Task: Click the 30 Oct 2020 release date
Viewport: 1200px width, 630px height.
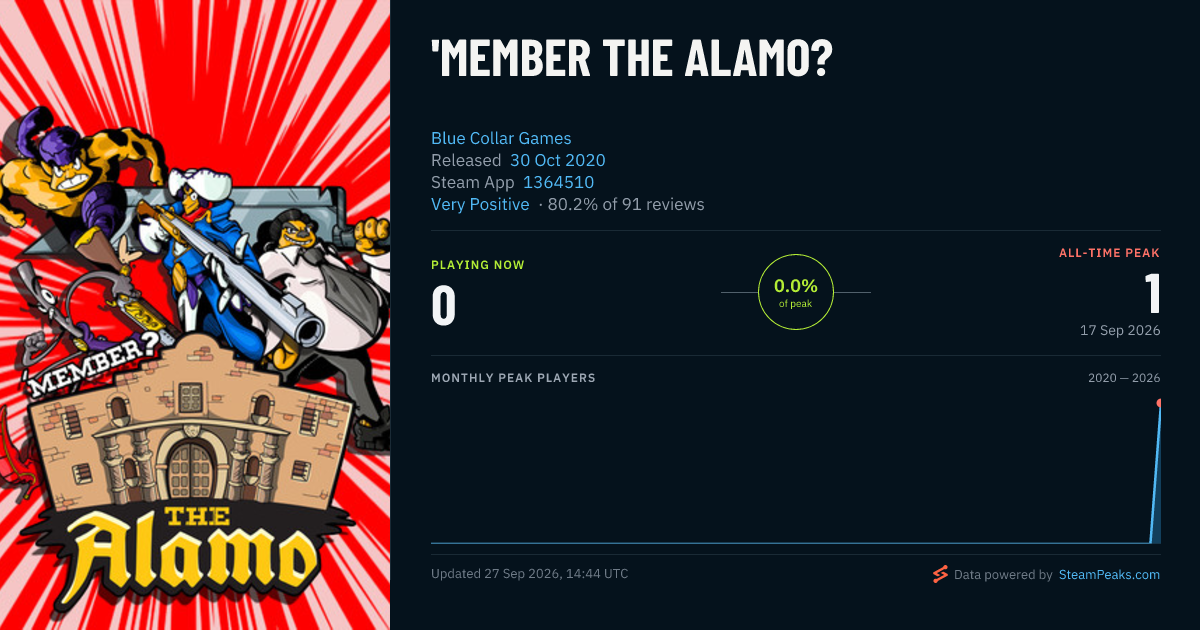Action: coord(558,160)
